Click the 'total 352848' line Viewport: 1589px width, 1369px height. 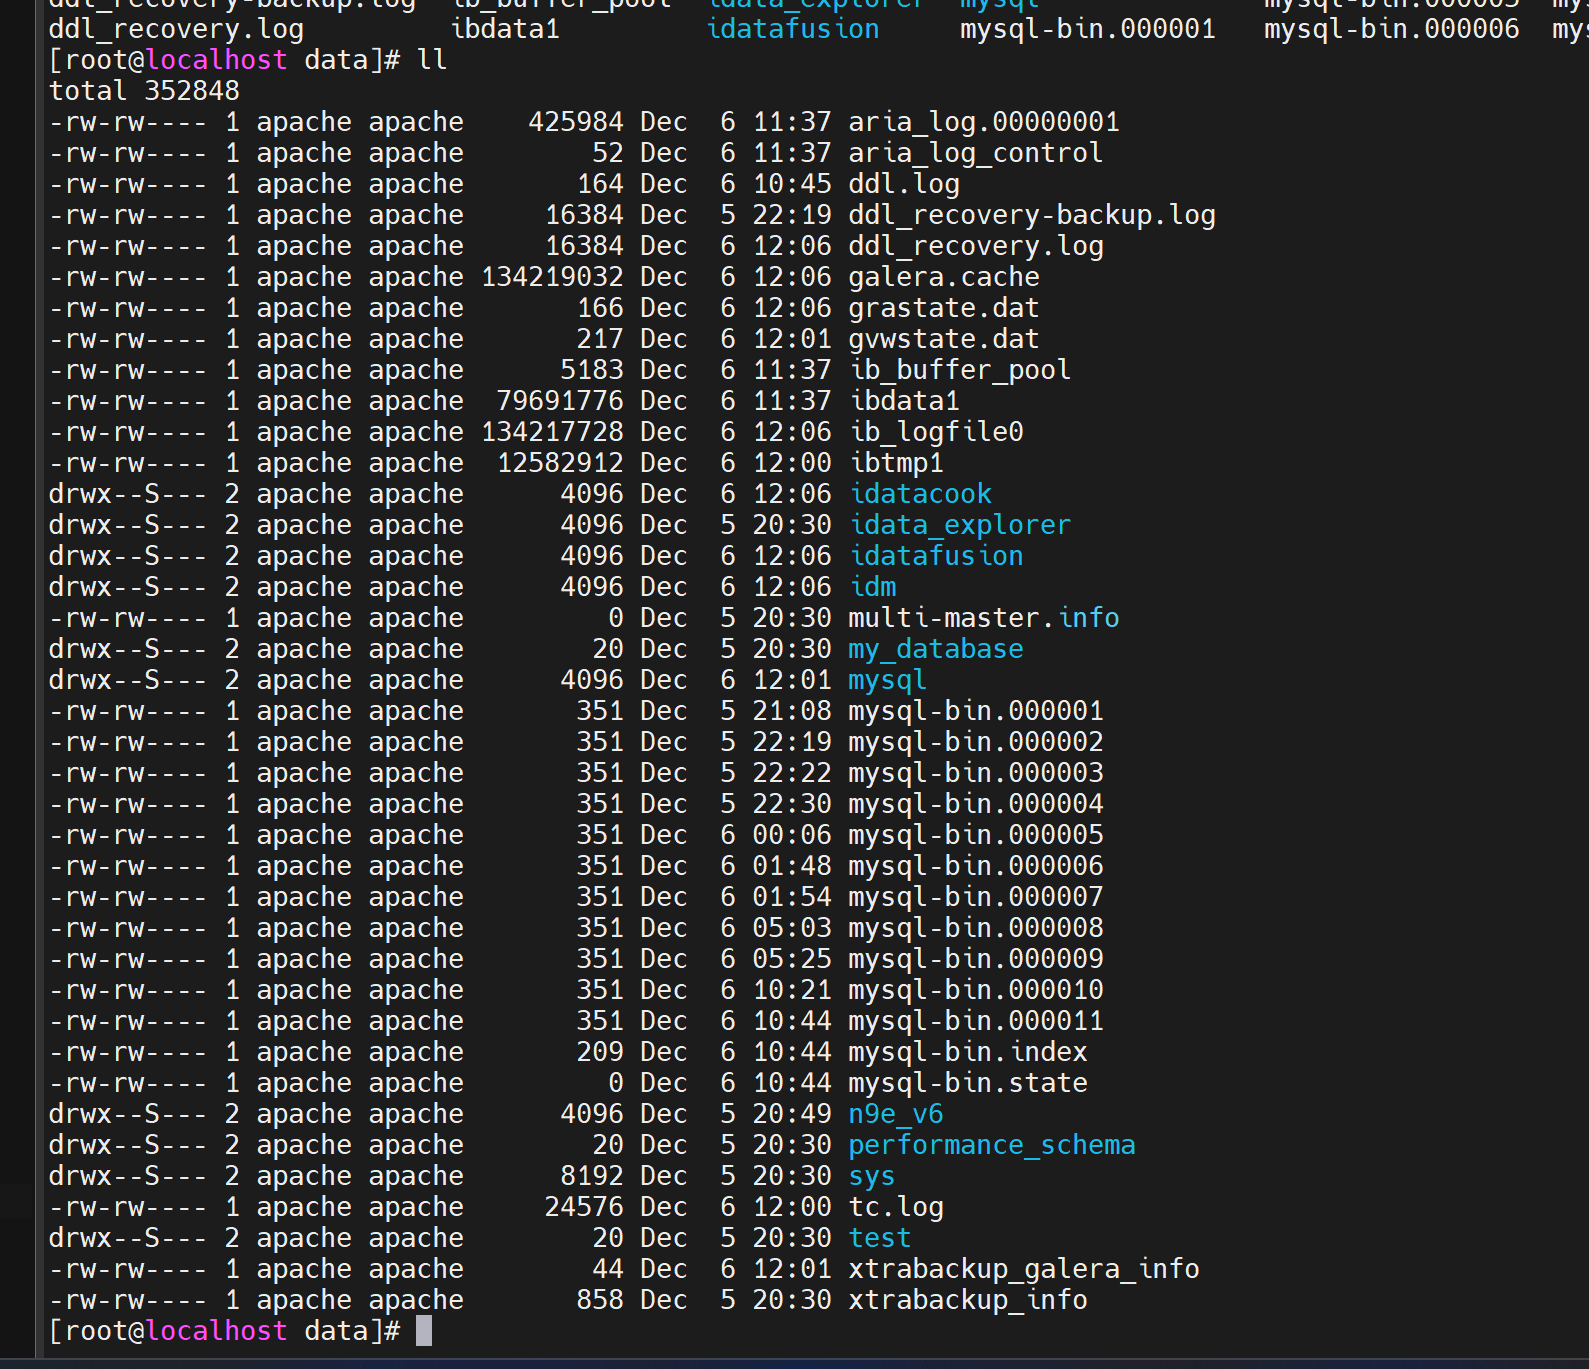pyautogui.click(x=144, y=91)
